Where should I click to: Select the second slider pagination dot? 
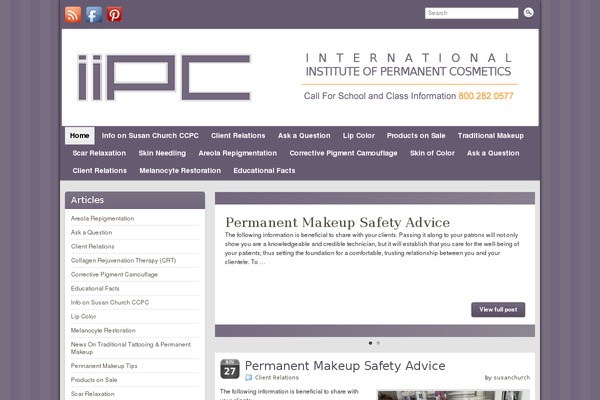tap(378, 343)
